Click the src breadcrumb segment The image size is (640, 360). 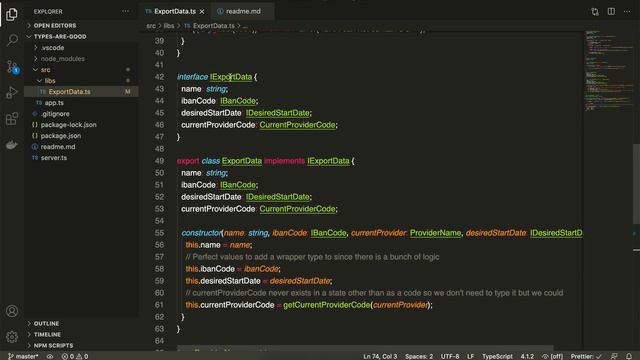(151, 26)
